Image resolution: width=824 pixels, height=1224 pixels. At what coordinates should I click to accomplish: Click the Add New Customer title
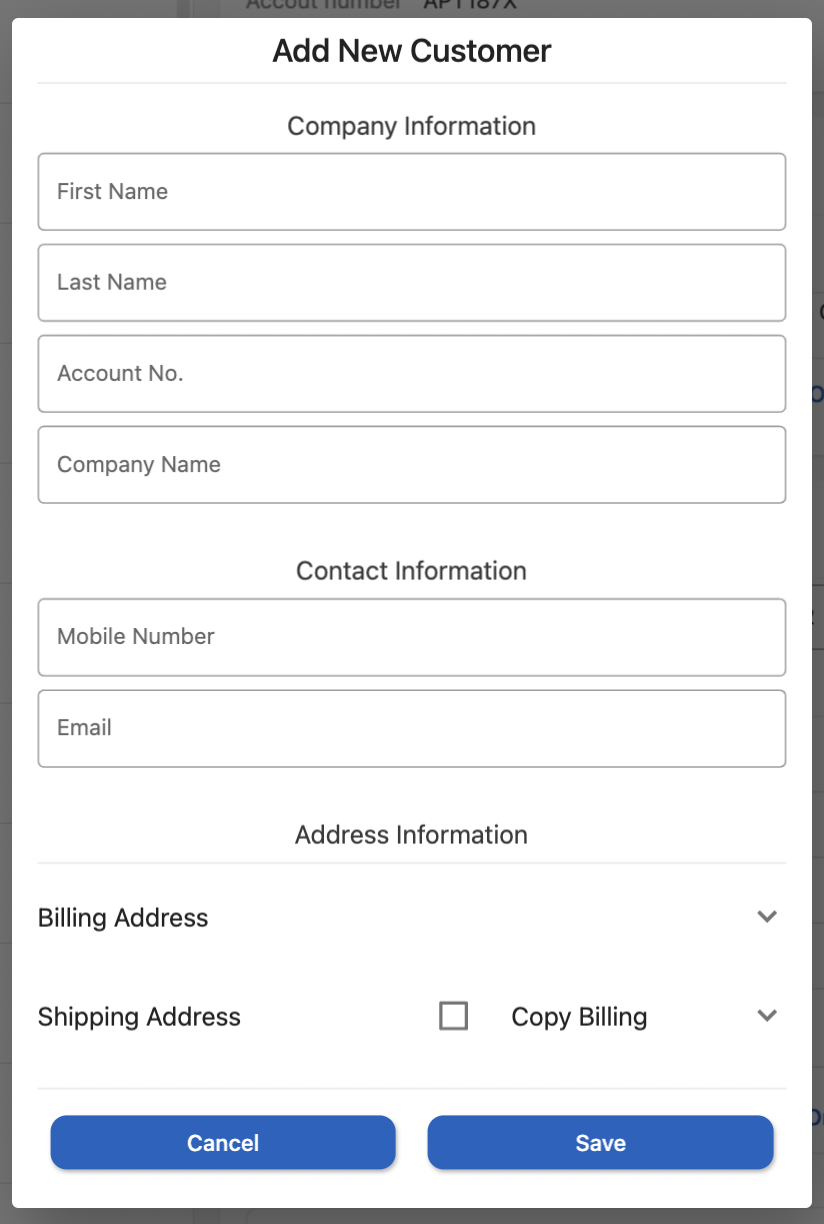tap(412, 51)
